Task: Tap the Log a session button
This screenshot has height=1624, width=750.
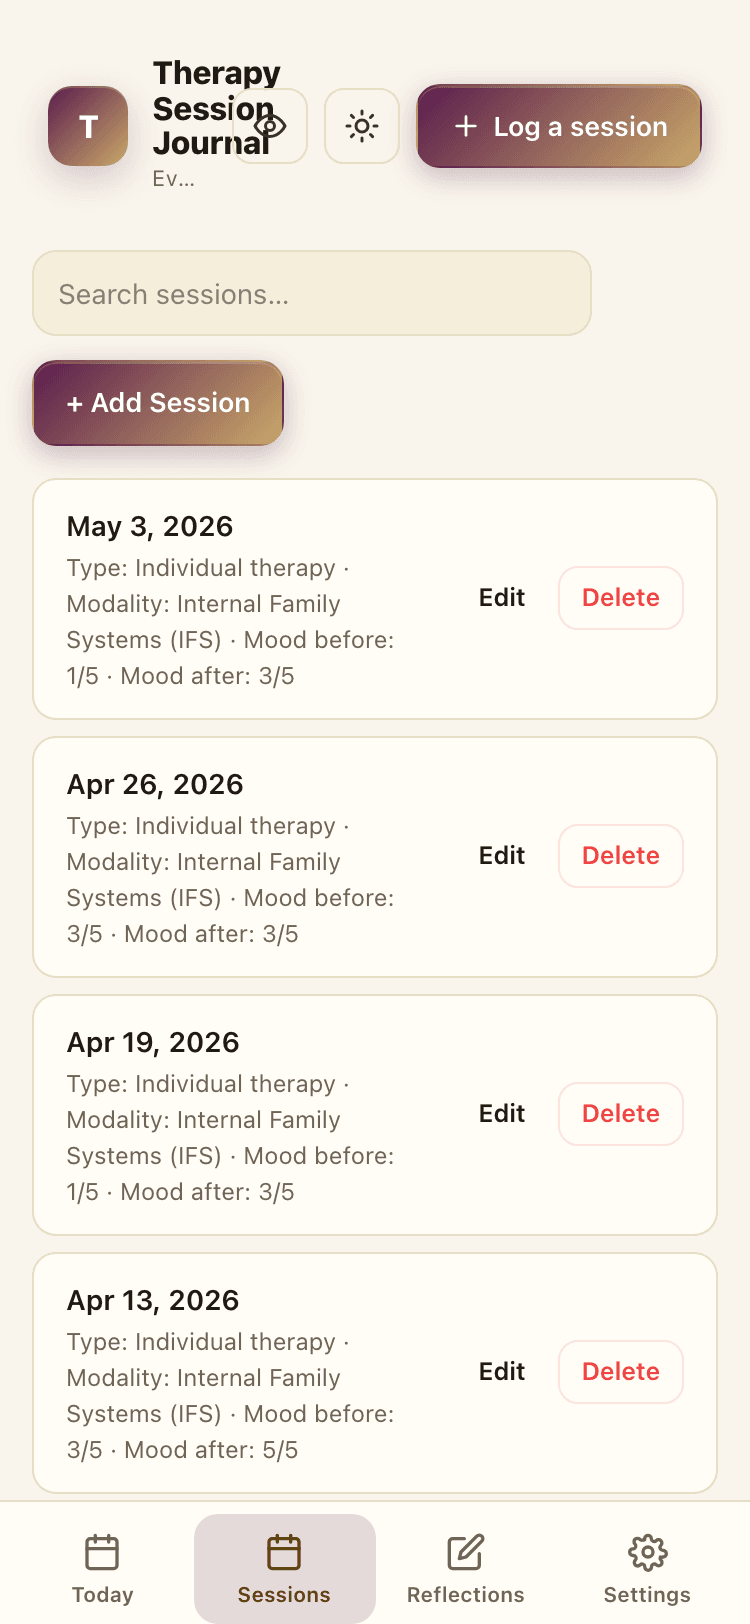Action: (x=559, y=126)
